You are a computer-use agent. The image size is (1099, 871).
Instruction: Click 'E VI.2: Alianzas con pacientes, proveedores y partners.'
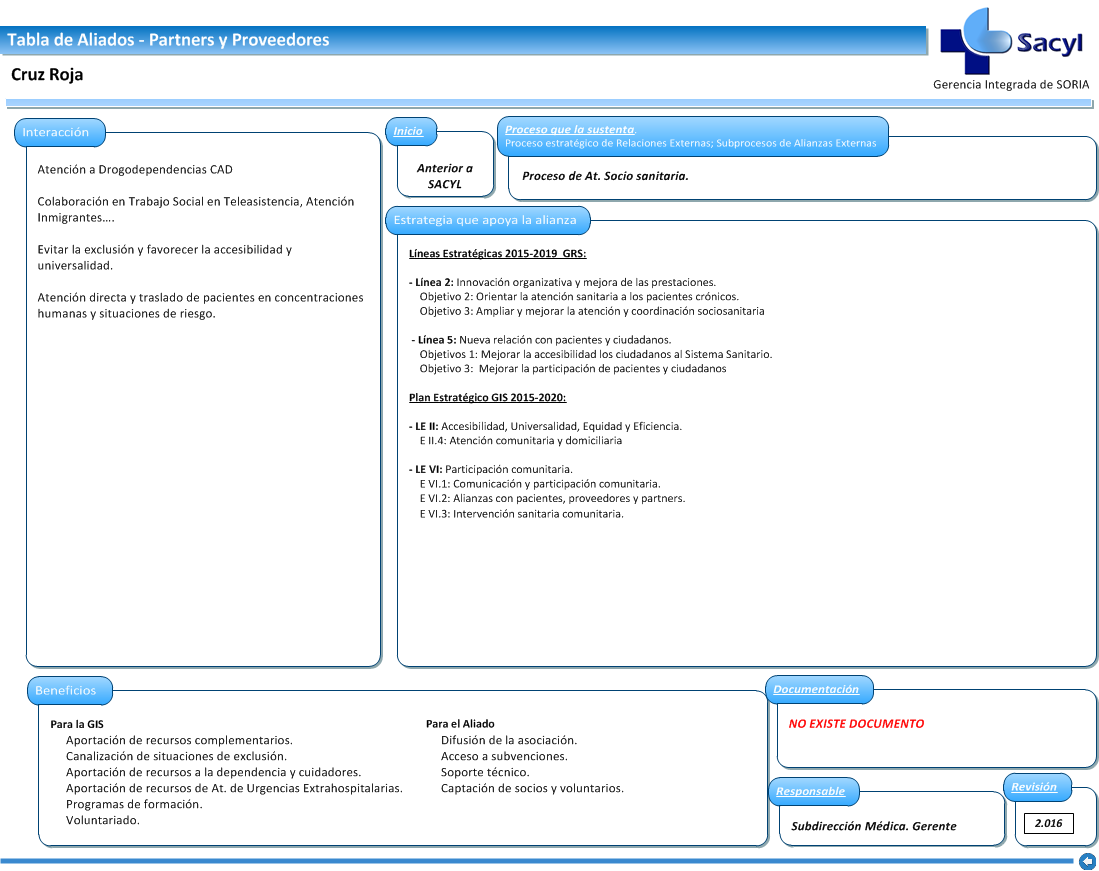[x=552, y=499]
